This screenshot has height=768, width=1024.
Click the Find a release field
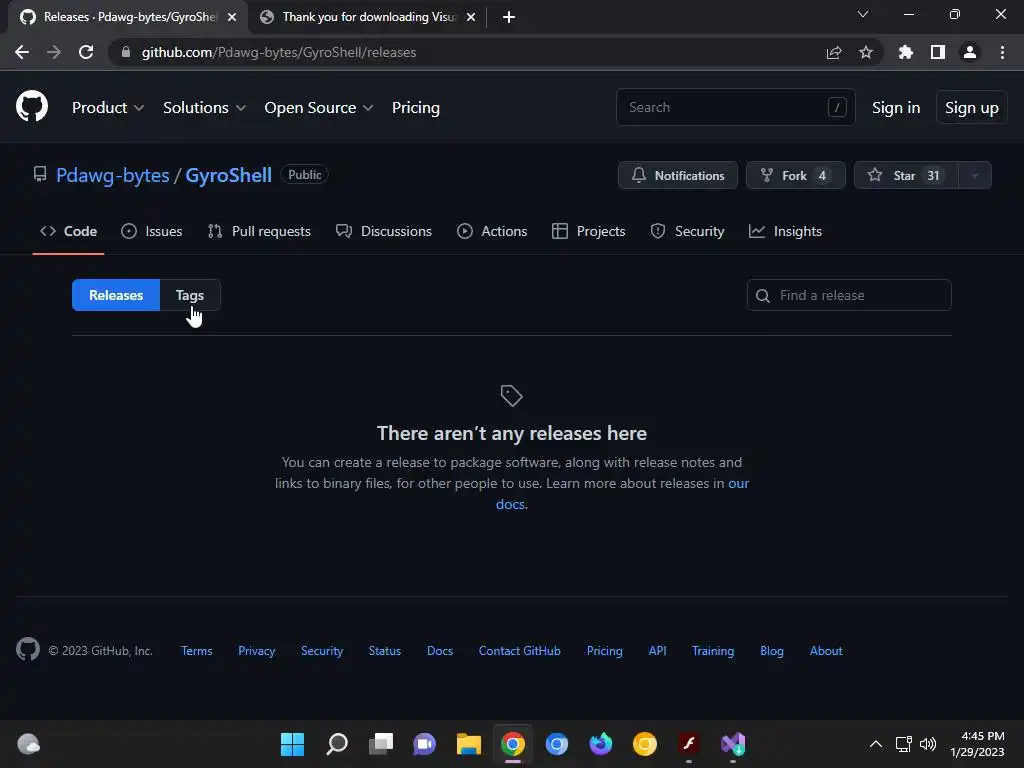coord(849,295)
